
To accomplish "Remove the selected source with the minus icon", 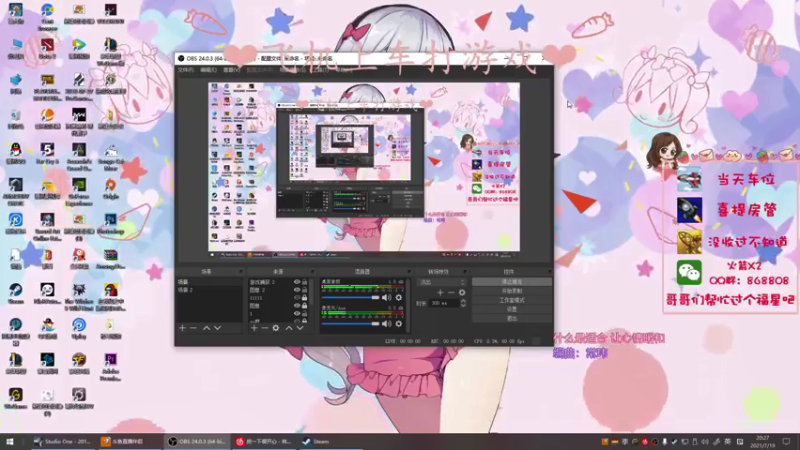I will point(264,328).
